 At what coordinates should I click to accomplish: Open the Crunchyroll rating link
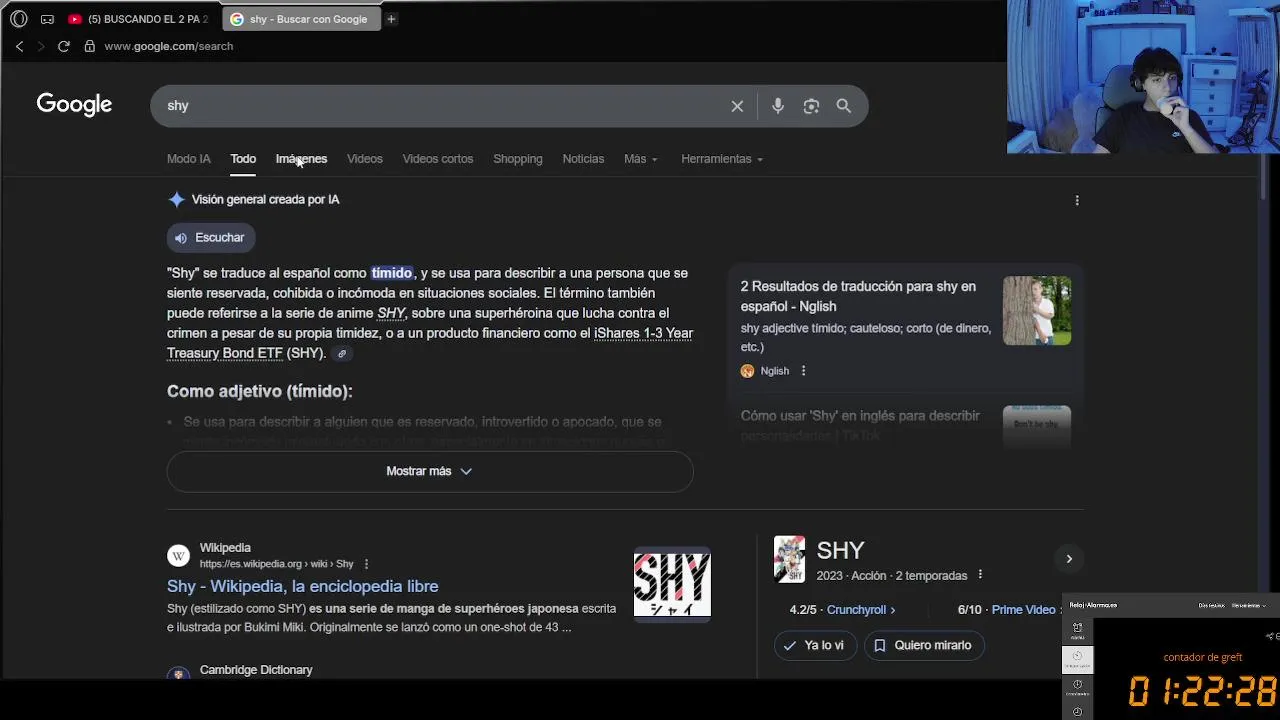(861, 610)
